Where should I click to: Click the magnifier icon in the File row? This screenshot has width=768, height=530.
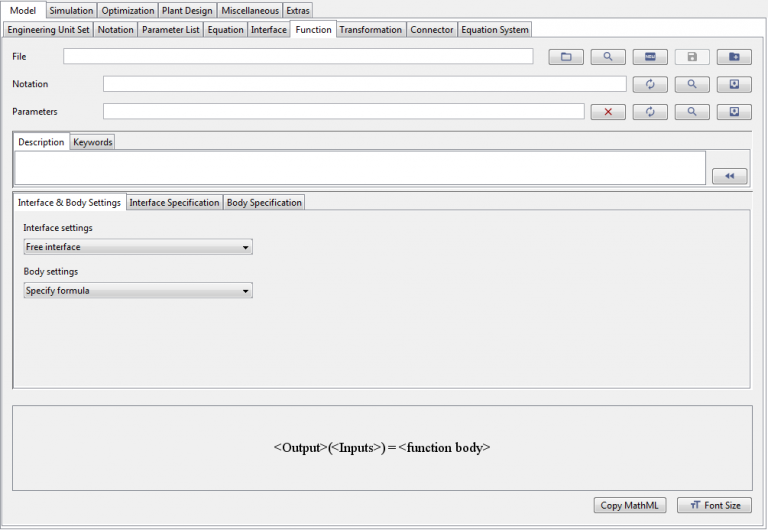[608, 57]
